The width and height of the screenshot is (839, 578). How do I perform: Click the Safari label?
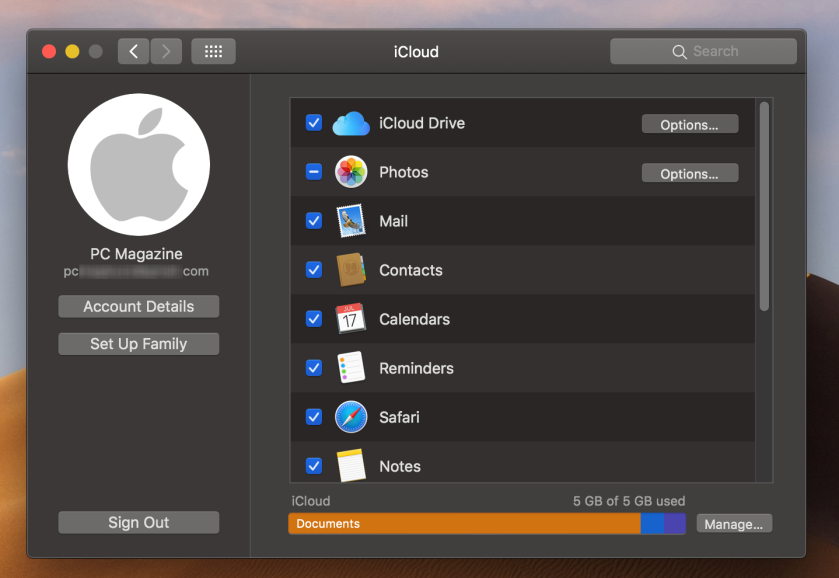tap(399, 417)
